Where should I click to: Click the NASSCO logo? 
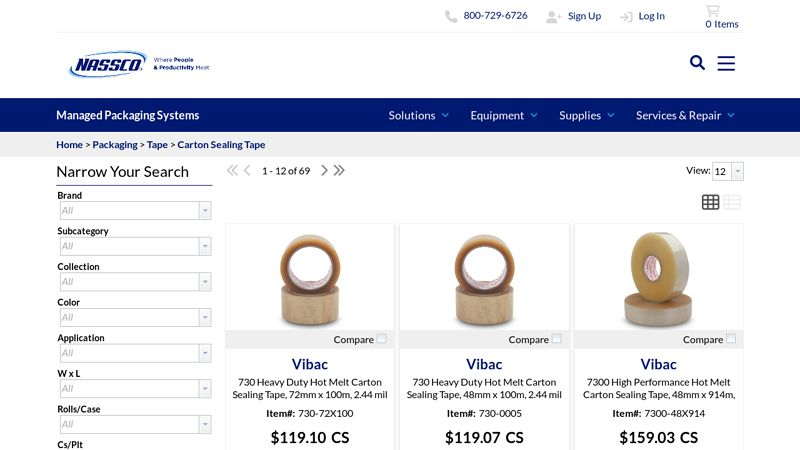tap(108, 64)
